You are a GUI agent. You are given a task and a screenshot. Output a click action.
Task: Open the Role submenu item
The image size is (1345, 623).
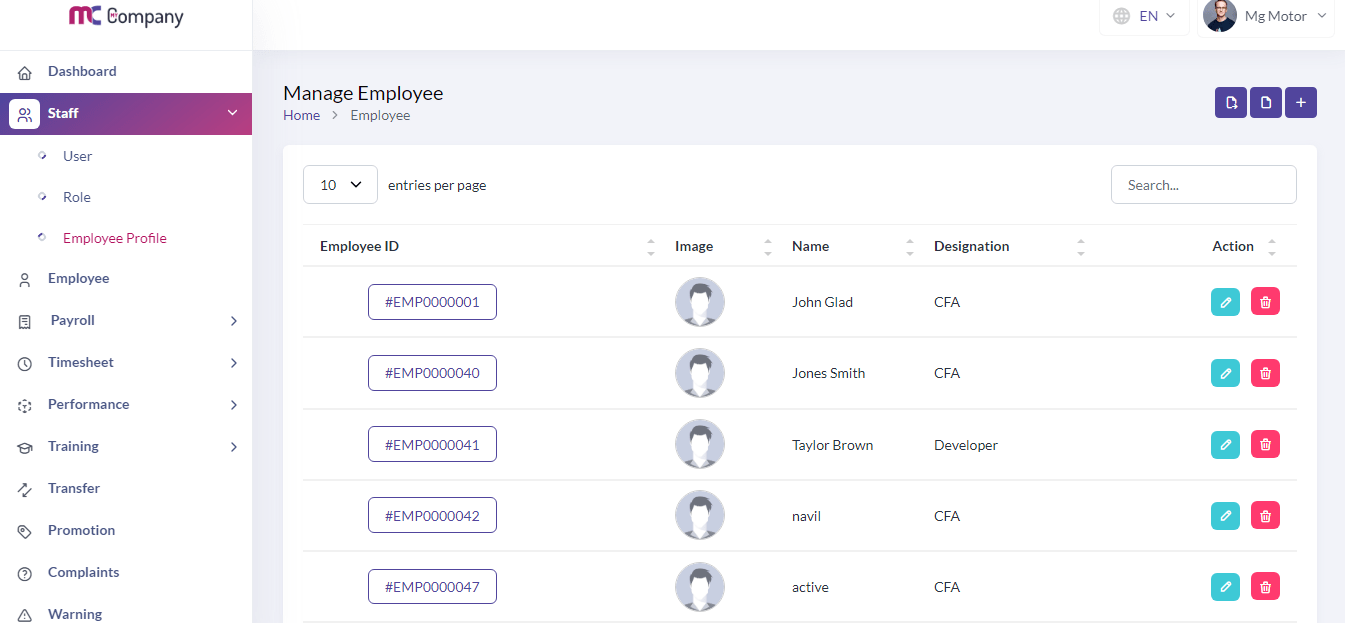click(x=77, y=197)
